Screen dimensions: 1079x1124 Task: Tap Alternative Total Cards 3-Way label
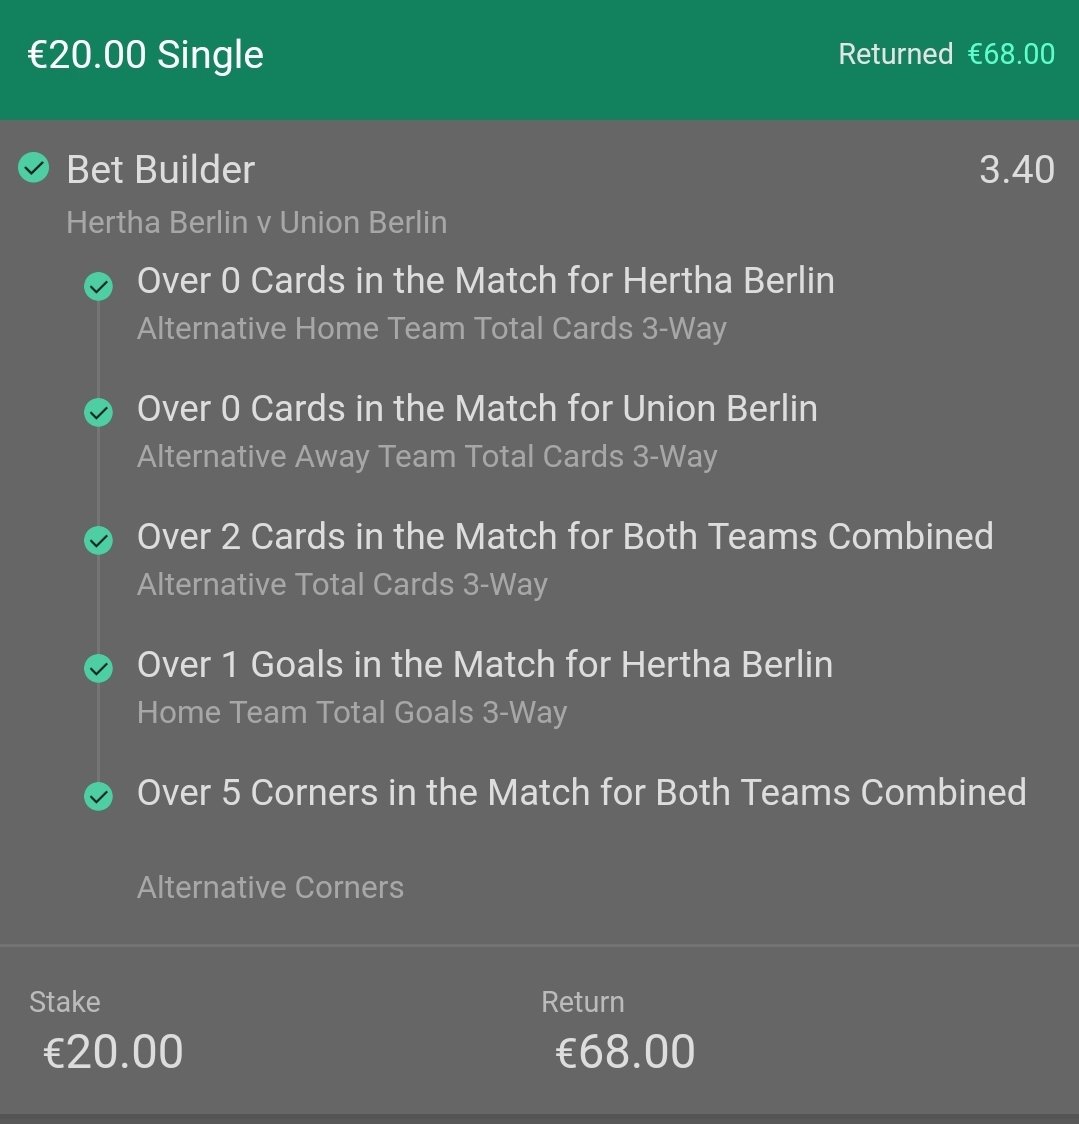342,584
